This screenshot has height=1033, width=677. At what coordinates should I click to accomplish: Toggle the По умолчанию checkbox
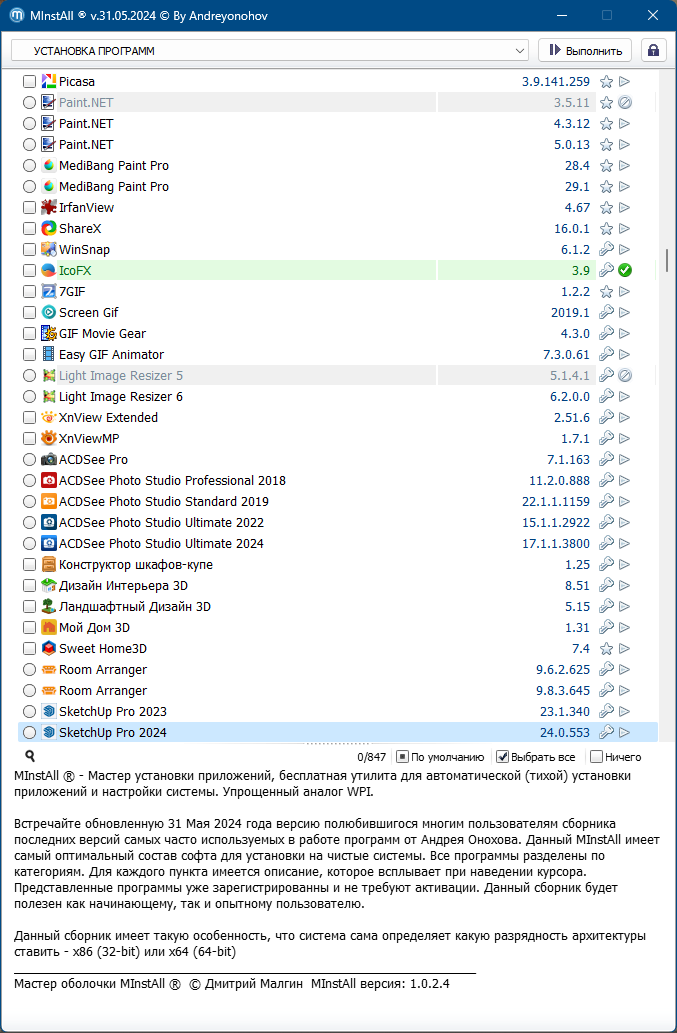(x=402, y=757)
